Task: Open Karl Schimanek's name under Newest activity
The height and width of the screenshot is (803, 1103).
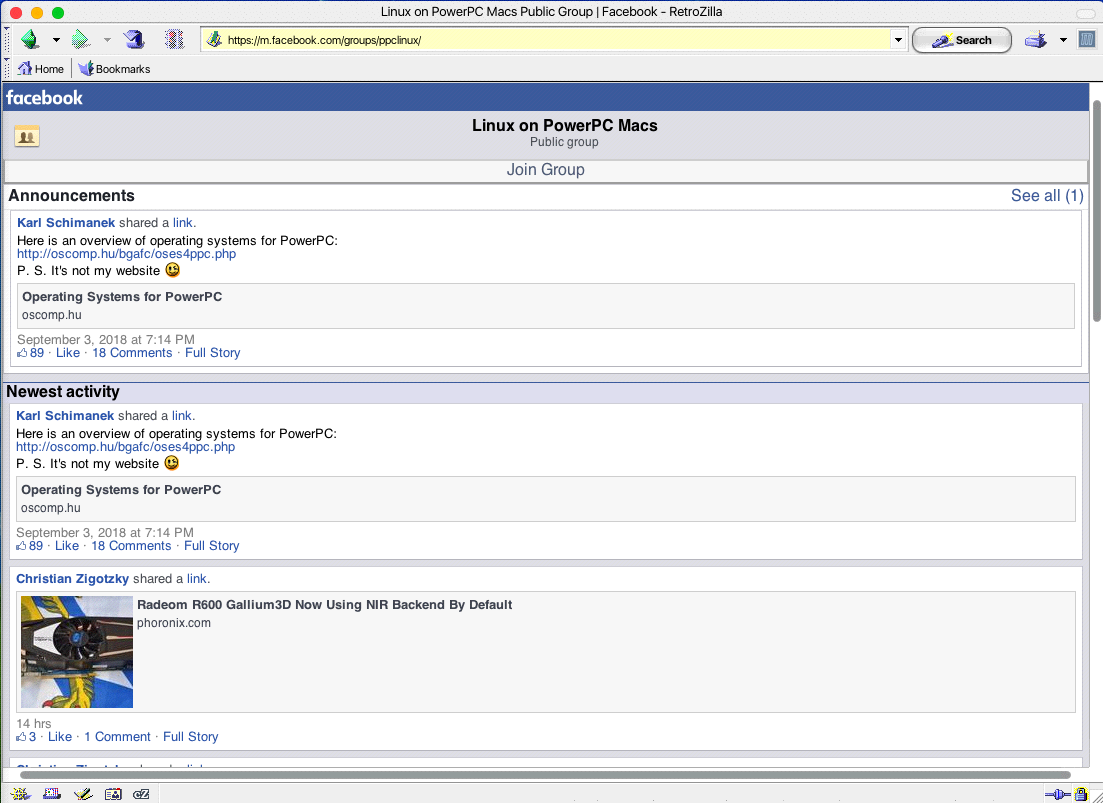Action: pos(65,416)
